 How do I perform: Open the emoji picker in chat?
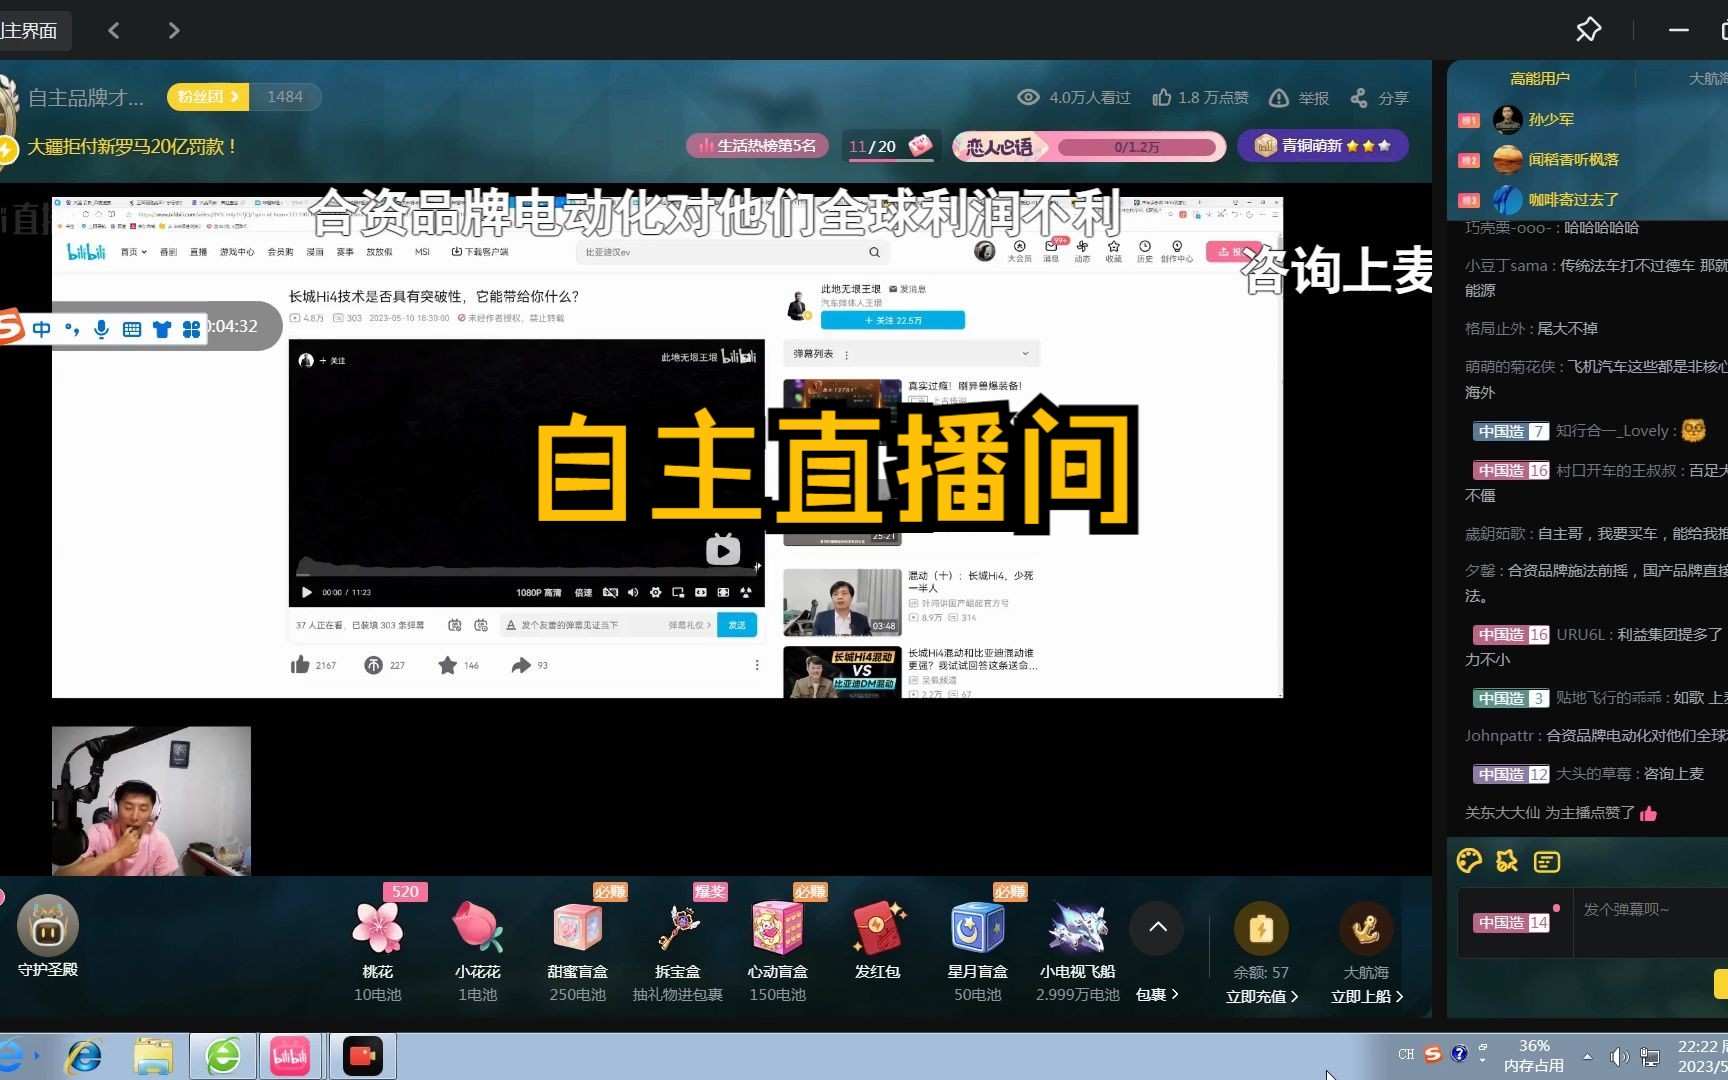coord(1469,861)
